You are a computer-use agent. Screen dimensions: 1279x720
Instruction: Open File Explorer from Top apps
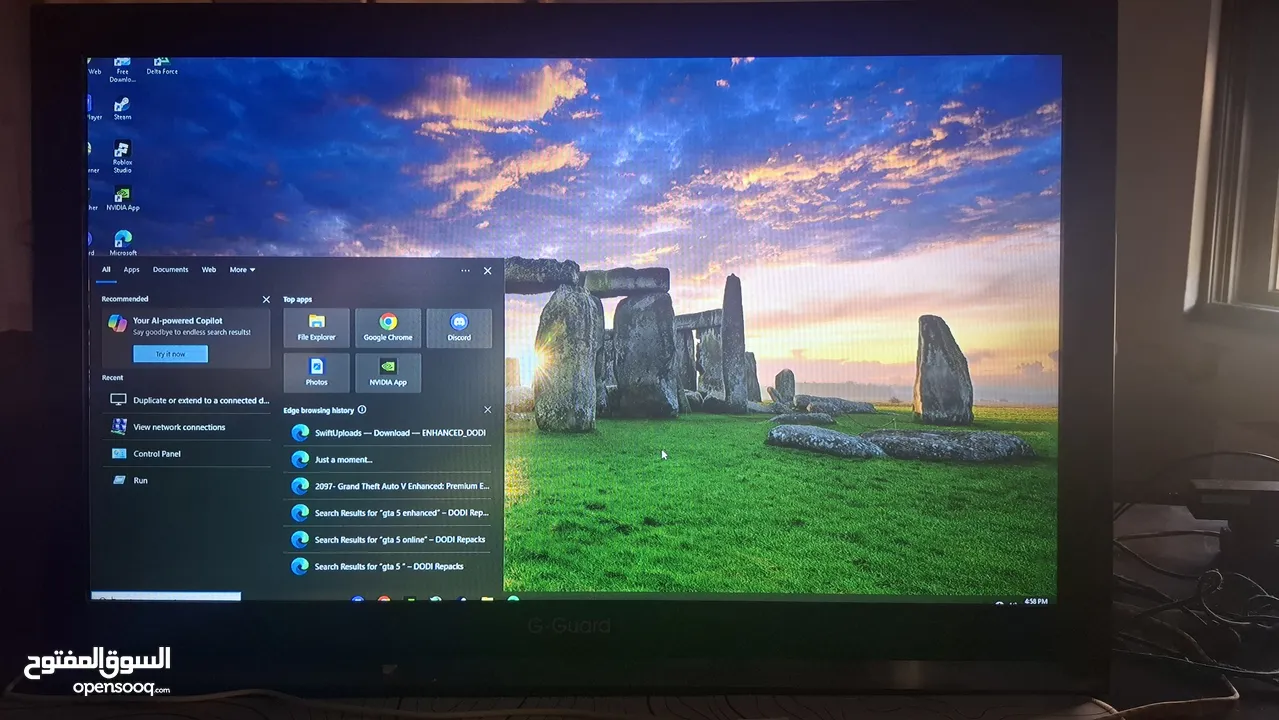pyautogui.click(x=316, y=327)
